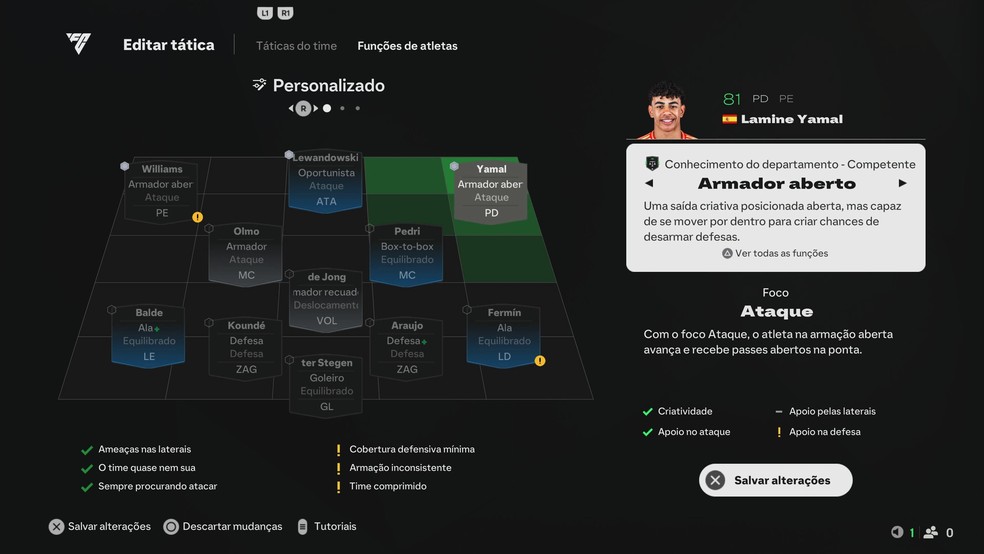Image resolution: width=984 pixels, height=554 pixels.
Task: Click hexagon badge on Yamal card
Action: [454, 166]
